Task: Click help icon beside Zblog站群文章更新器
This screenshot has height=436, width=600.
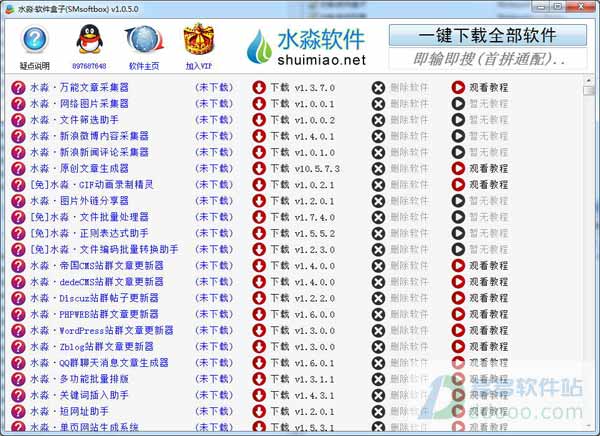Action: pos(18,346)
